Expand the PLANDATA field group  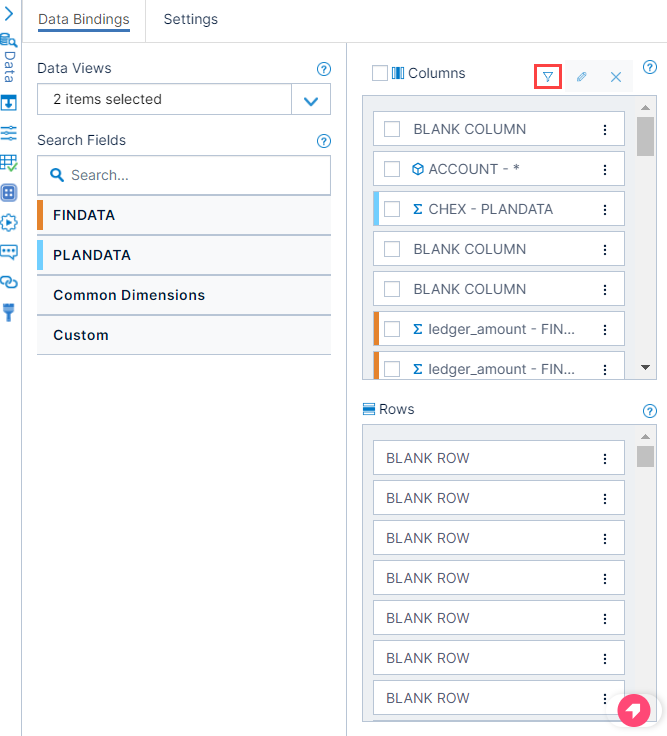point(184,255)
